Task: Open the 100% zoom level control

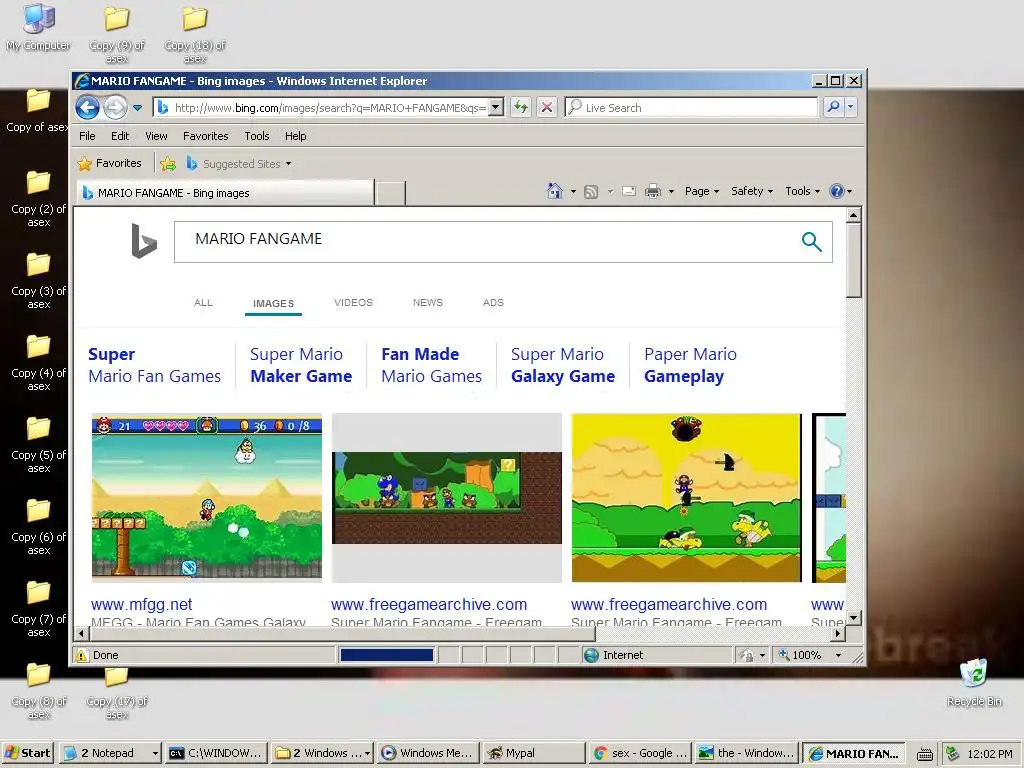Action: click(x=810, y=655)
